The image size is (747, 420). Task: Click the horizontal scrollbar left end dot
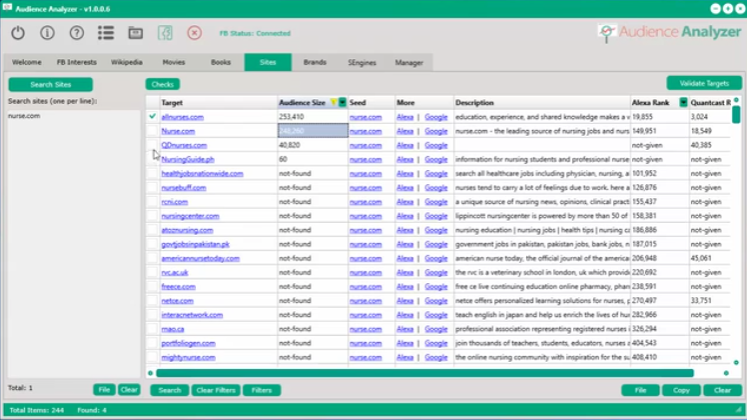pos(151,373)
